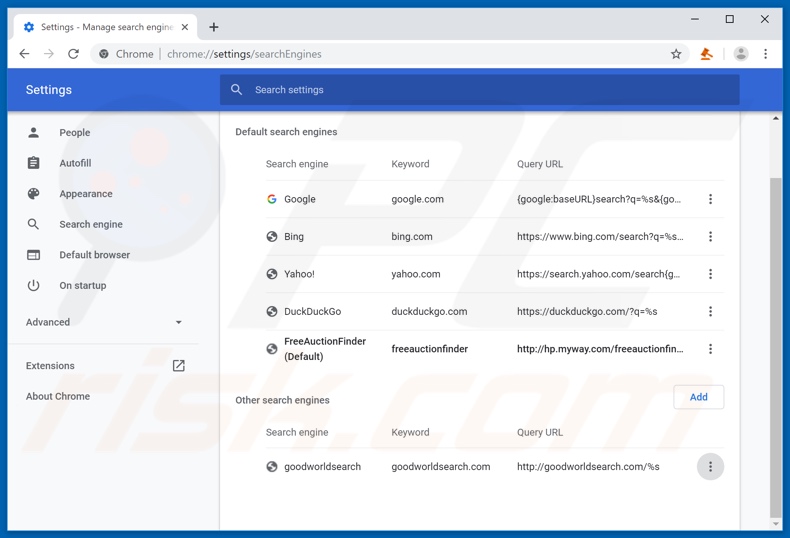The image size is (790, 538).
Task: Click FreeAuctionFinder (Default) engine name
Action: [x=325, y=349]
